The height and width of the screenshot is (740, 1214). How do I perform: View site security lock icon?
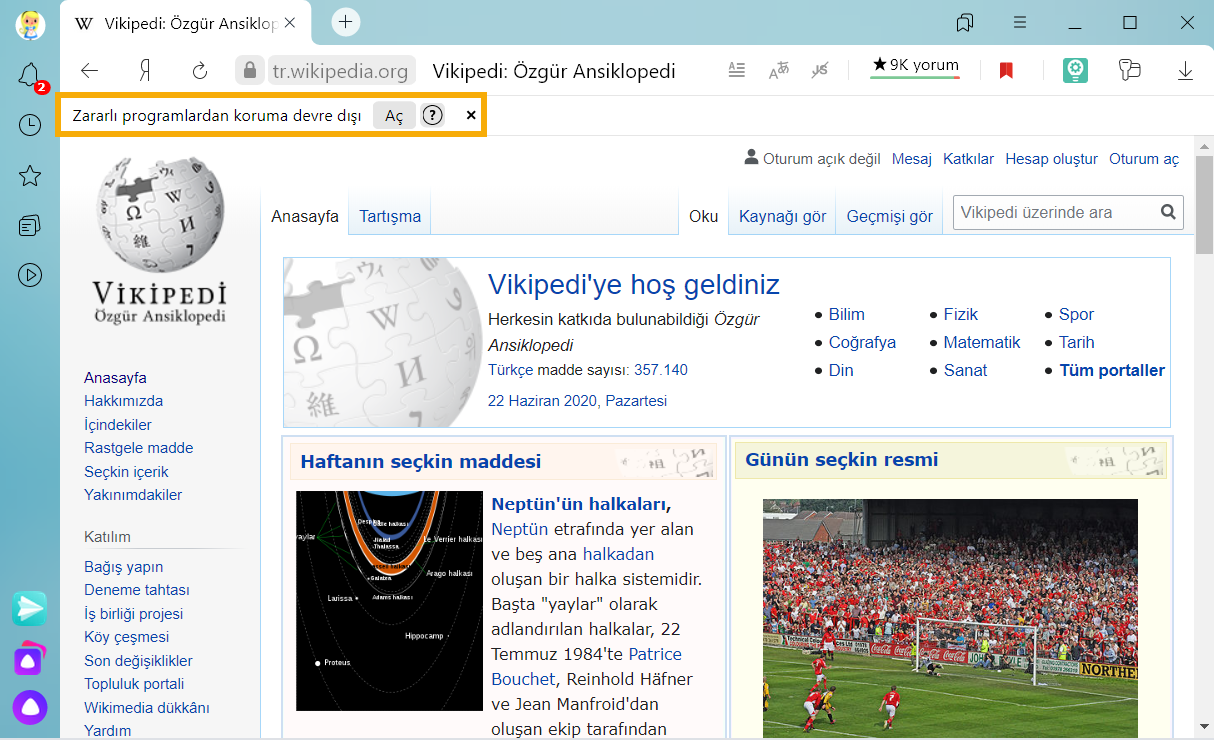(250, 70)
